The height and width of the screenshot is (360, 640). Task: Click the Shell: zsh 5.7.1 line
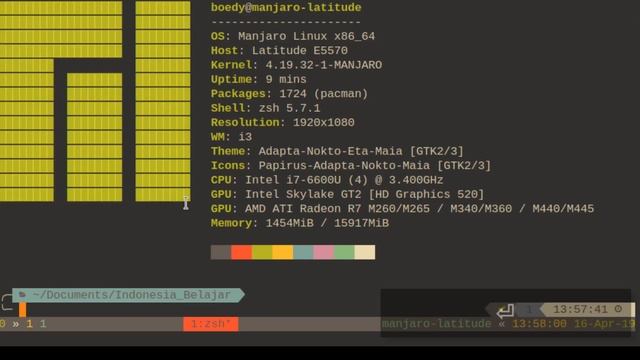(265, 108)
